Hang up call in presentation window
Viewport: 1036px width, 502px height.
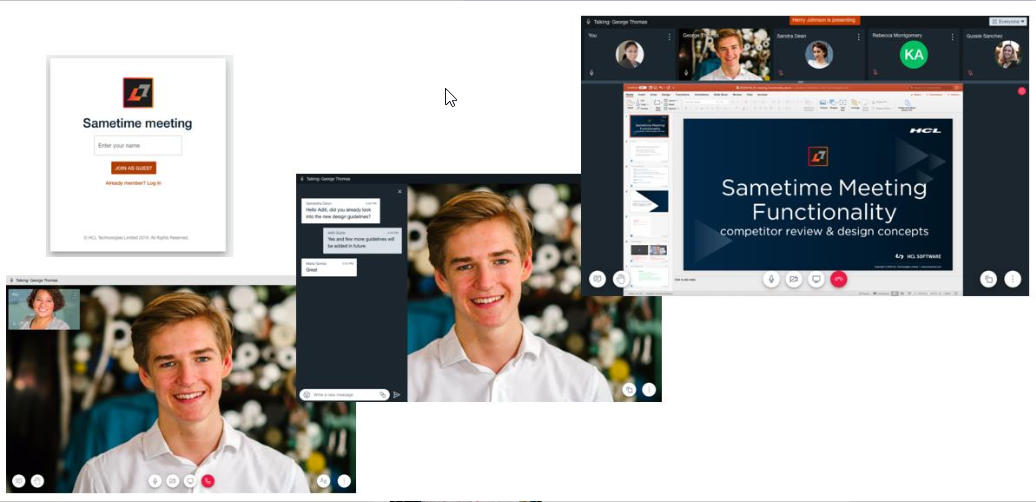(838, 279)
